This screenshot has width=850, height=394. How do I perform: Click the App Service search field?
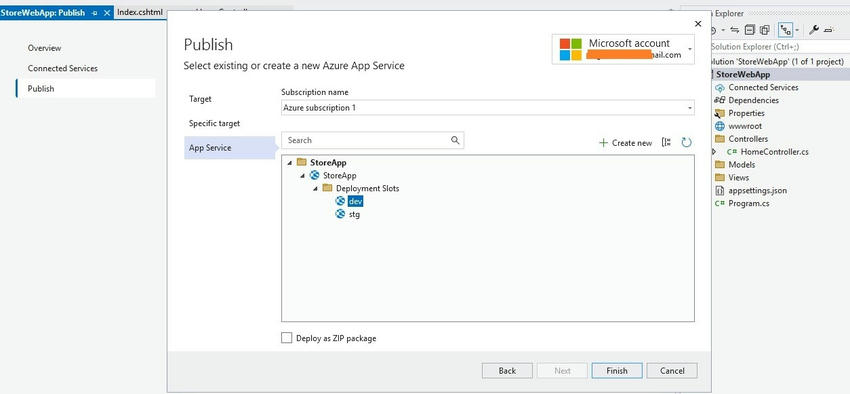[x=372, y=140]
